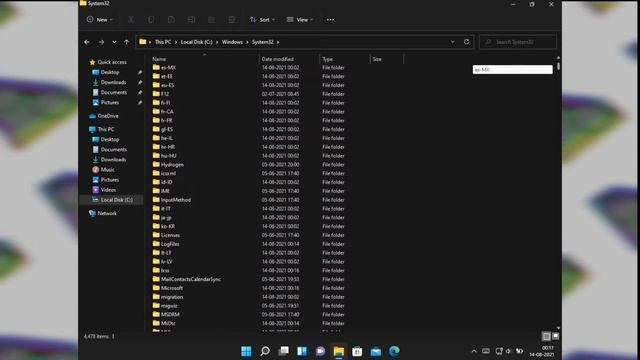The image size is (640, 360).
Task: Open Chat from the taskbar
Action: [320, 351]
